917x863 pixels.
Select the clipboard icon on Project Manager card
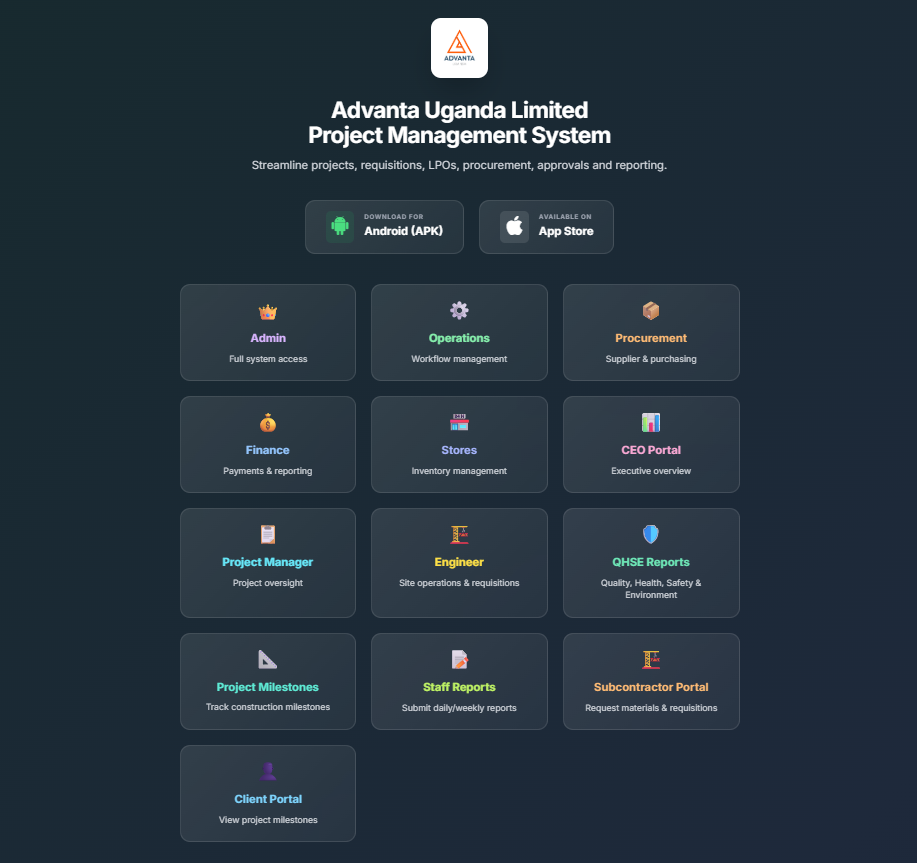pos(267,534)
